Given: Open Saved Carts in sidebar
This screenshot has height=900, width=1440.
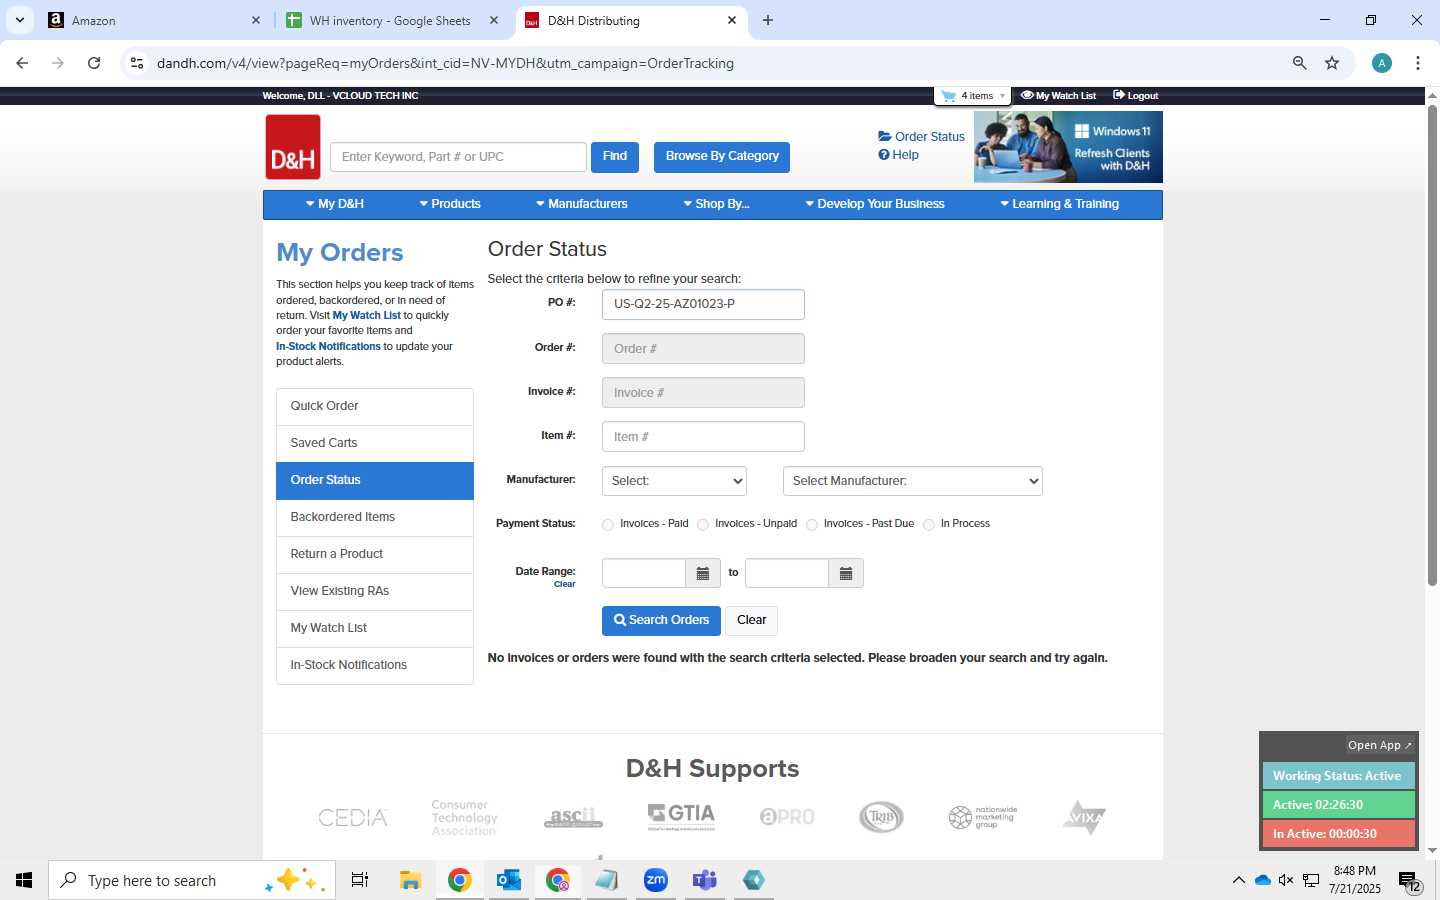Looking at the screenshot, I should (x=375, y=443).
